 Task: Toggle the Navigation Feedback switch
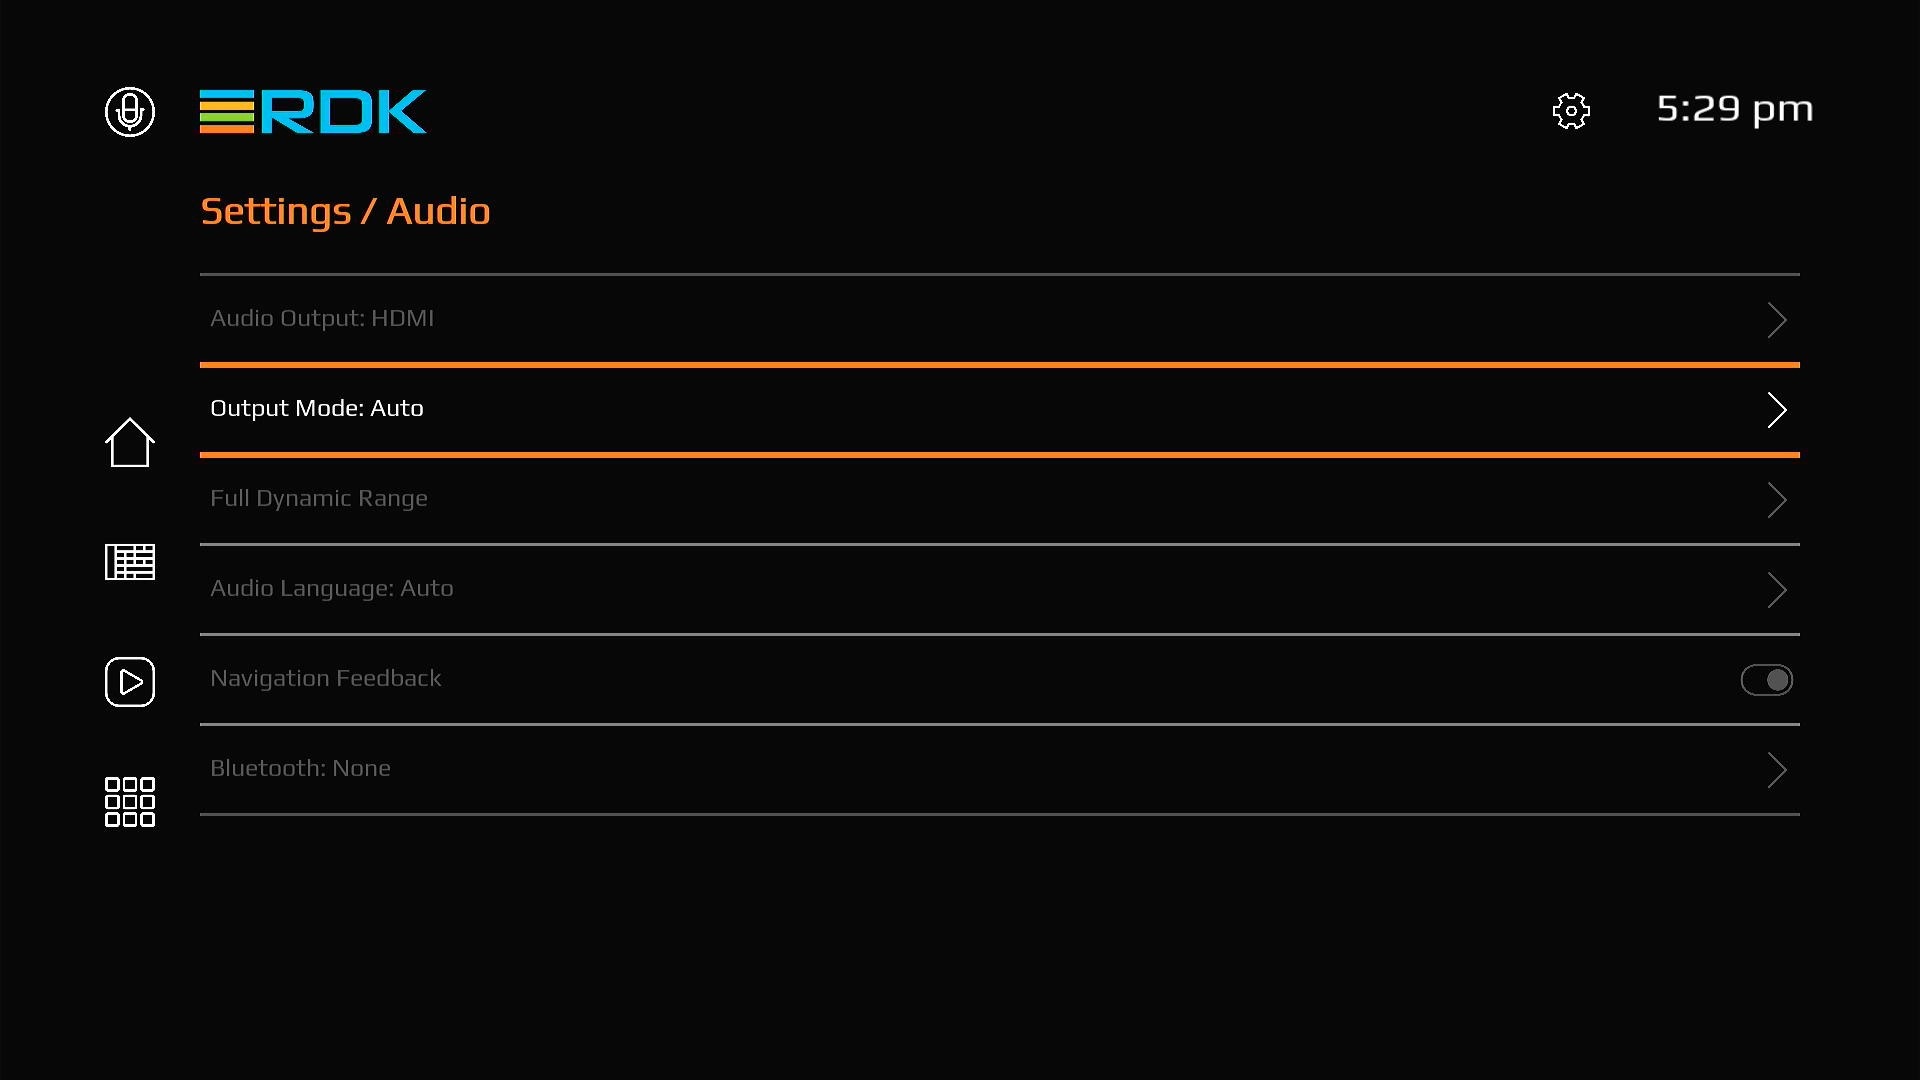pos(1766,680)
